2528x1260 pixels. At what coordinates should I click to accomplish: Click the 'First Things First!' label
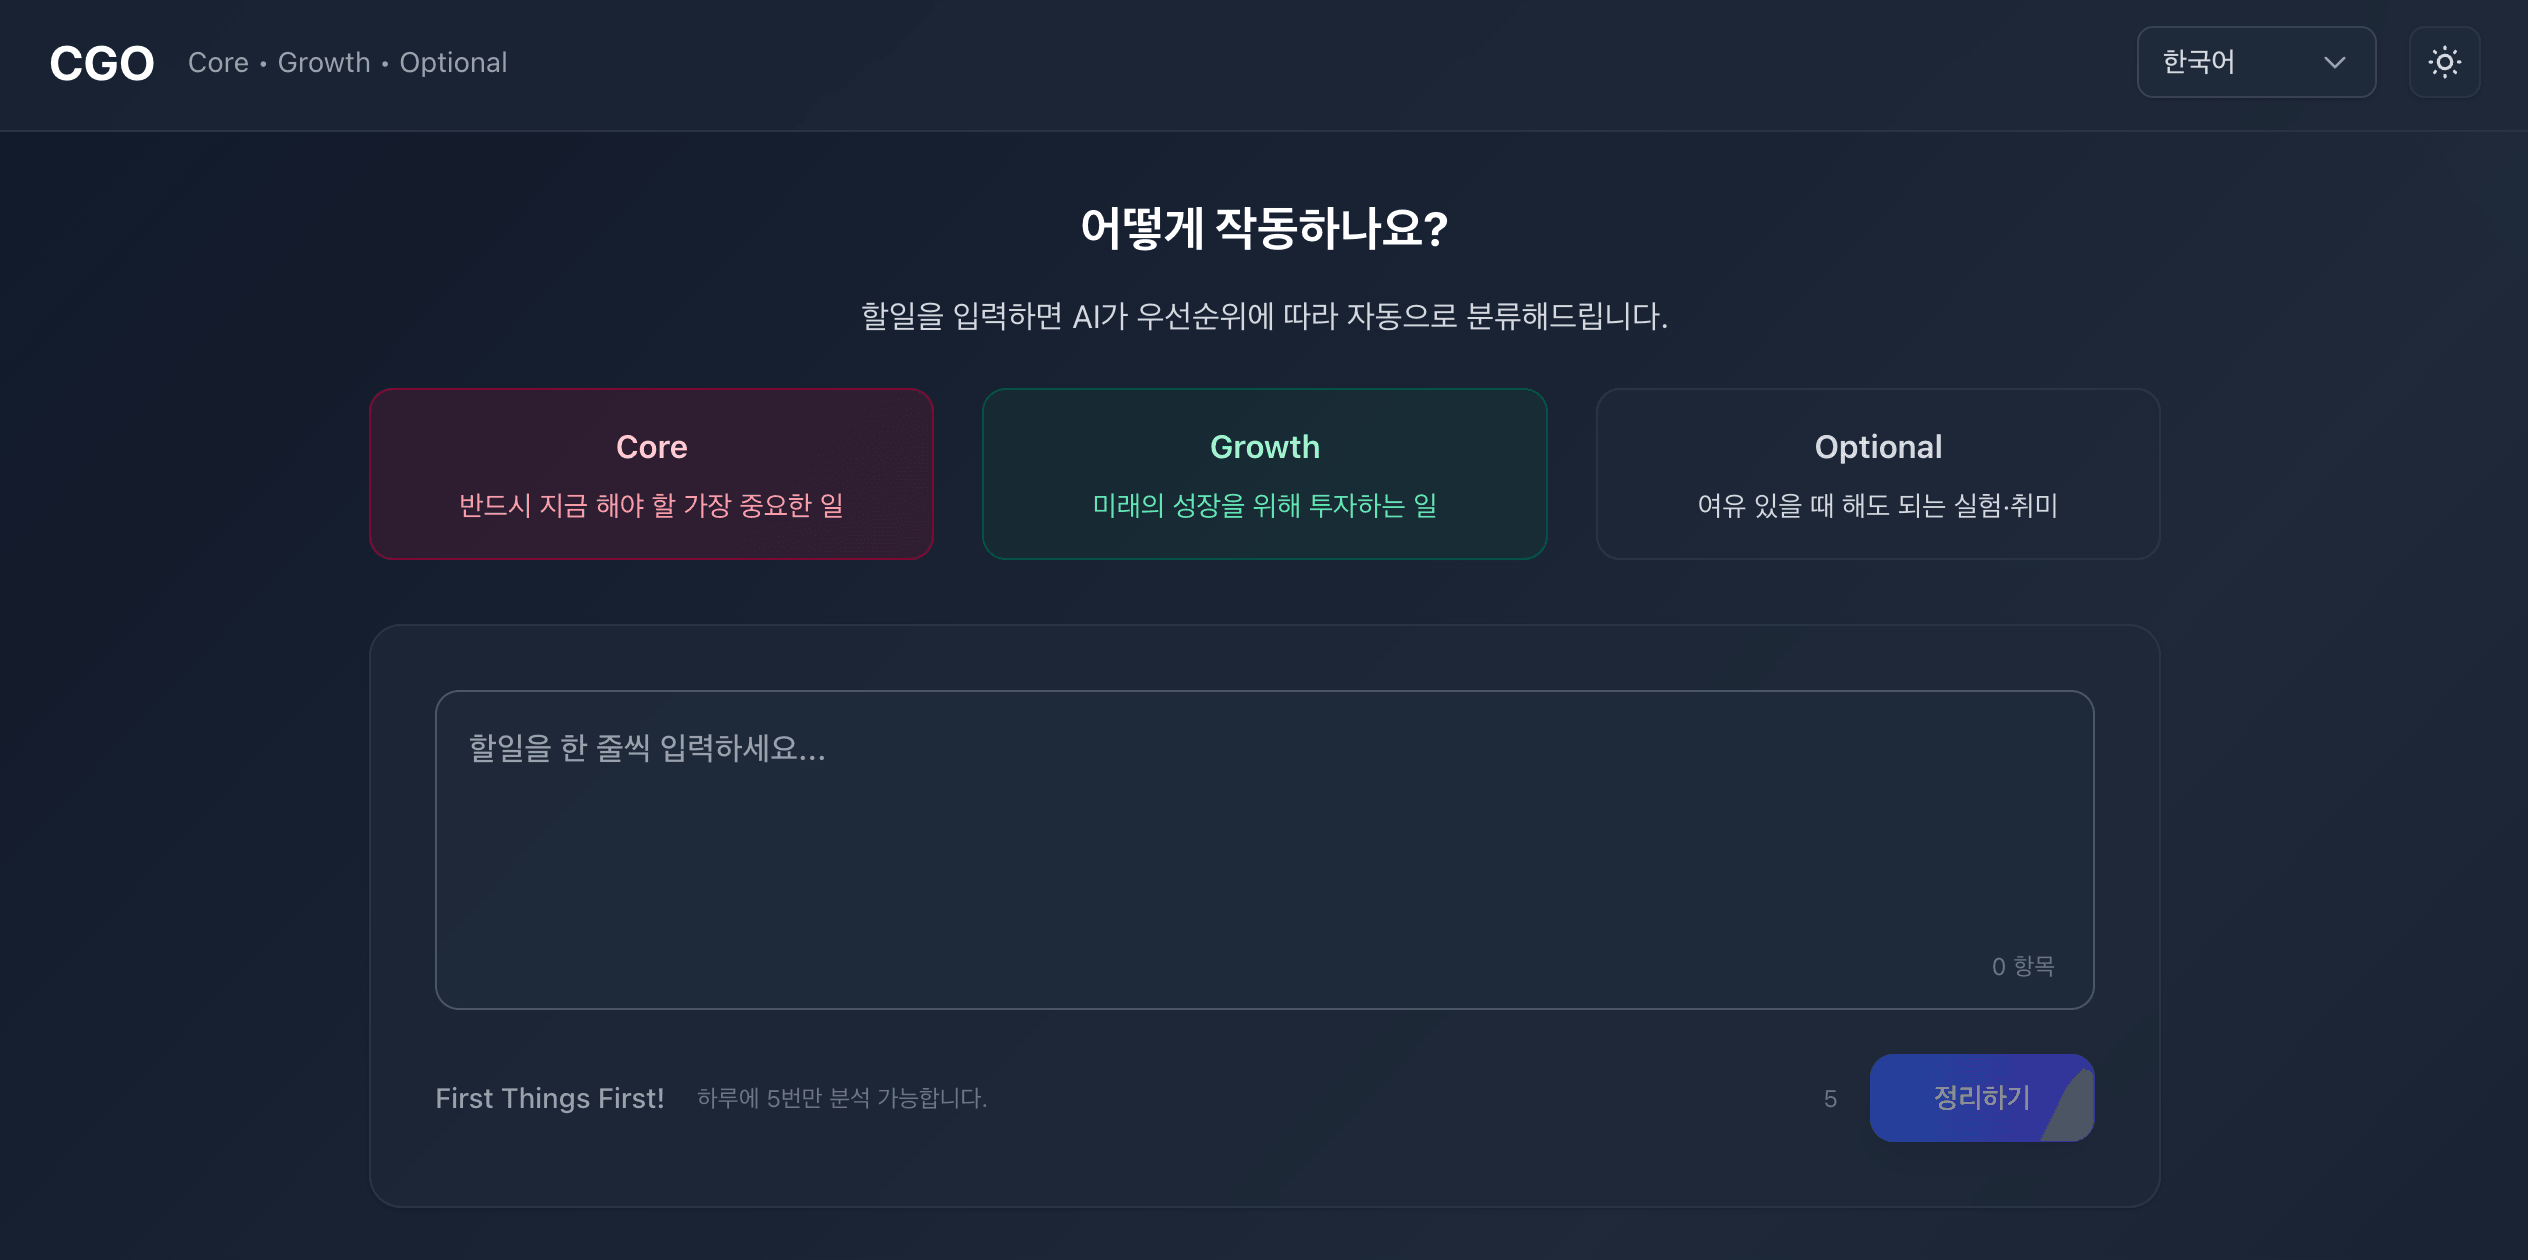549,1097
